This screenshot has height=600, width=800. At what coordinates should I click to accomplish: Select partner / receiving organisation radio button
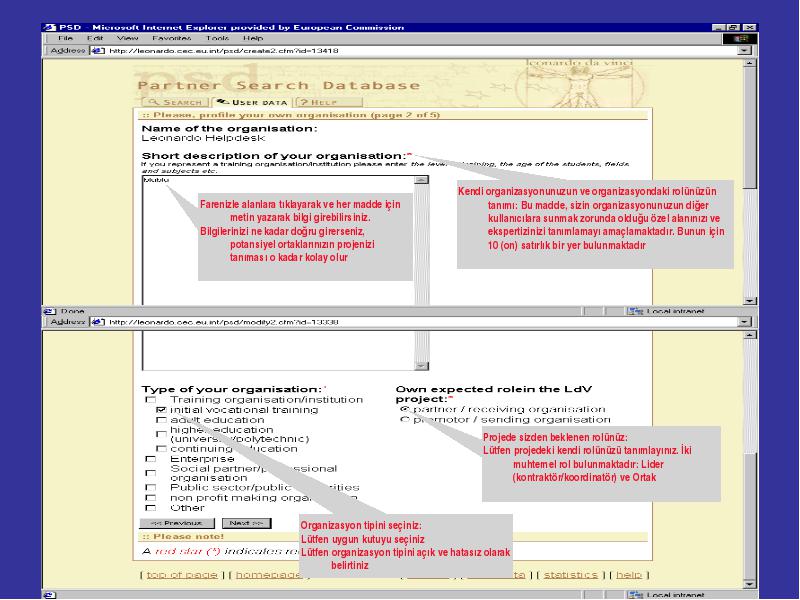tap(405, 409)
